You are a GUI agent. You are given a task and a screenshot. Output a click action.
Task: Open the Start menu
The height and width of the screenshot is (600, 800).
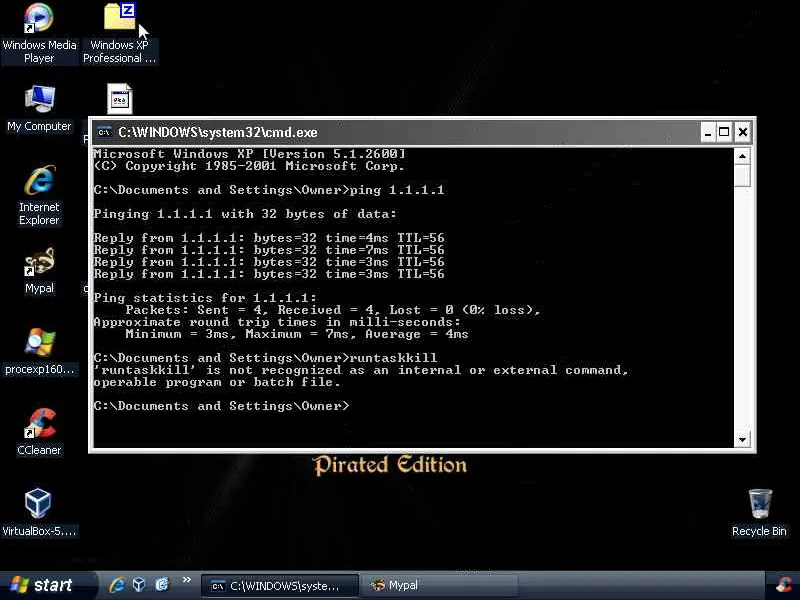tap(48, 585)
